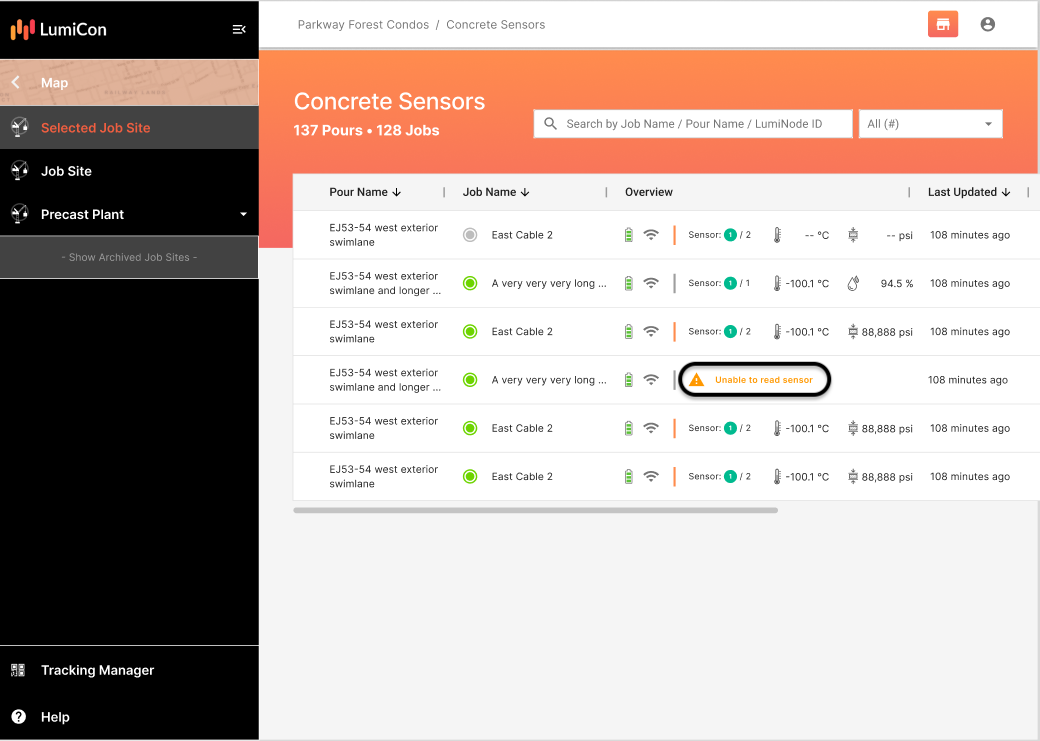The height and width of the screenshot is (741, 1040).
Task: Click the gray status dot on the first pour
Action: (470, 234)
